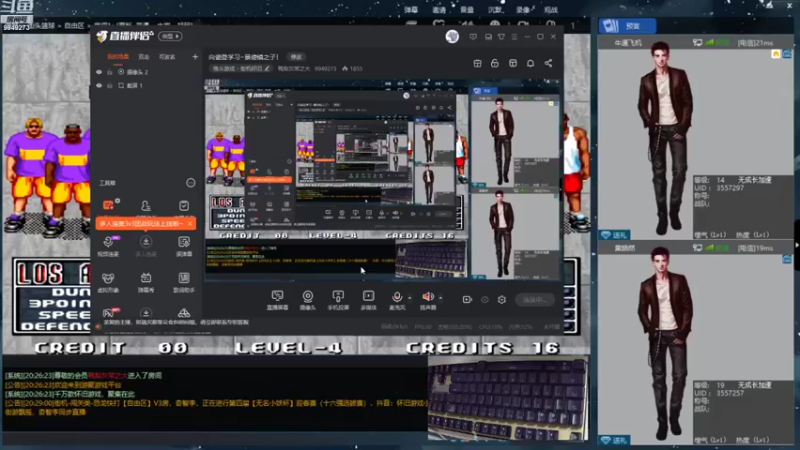Open the user avatar in the 直播伴侣 title bar

pyautogui.click(x=452, y=37)
